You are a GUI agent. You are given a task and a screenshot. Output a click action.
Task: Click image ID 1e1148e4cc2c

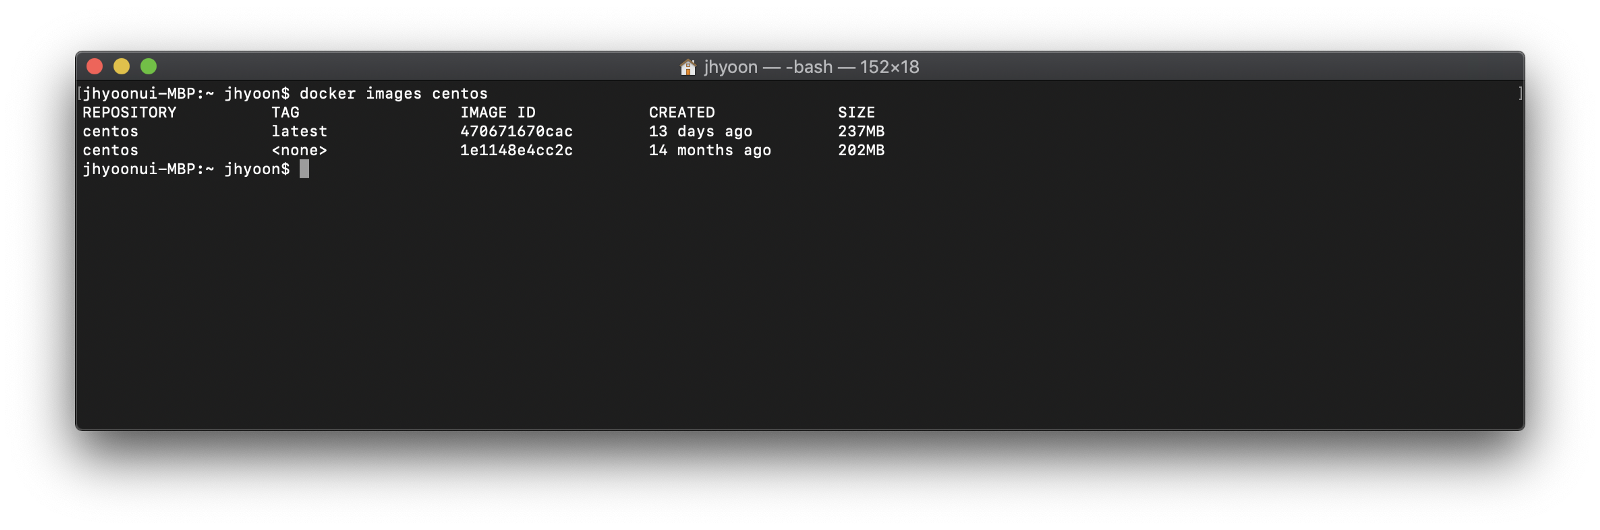[517, 150]
